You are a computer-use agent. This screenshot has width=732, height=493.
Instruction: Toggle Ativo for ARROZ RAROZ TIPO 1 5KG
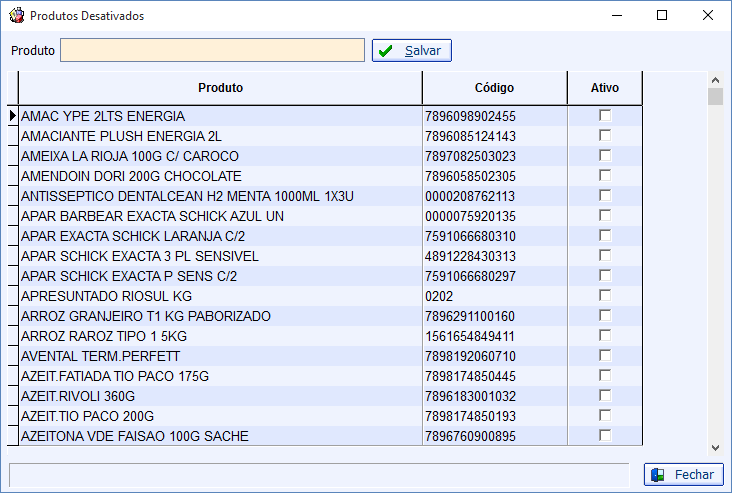click(605, 336)
